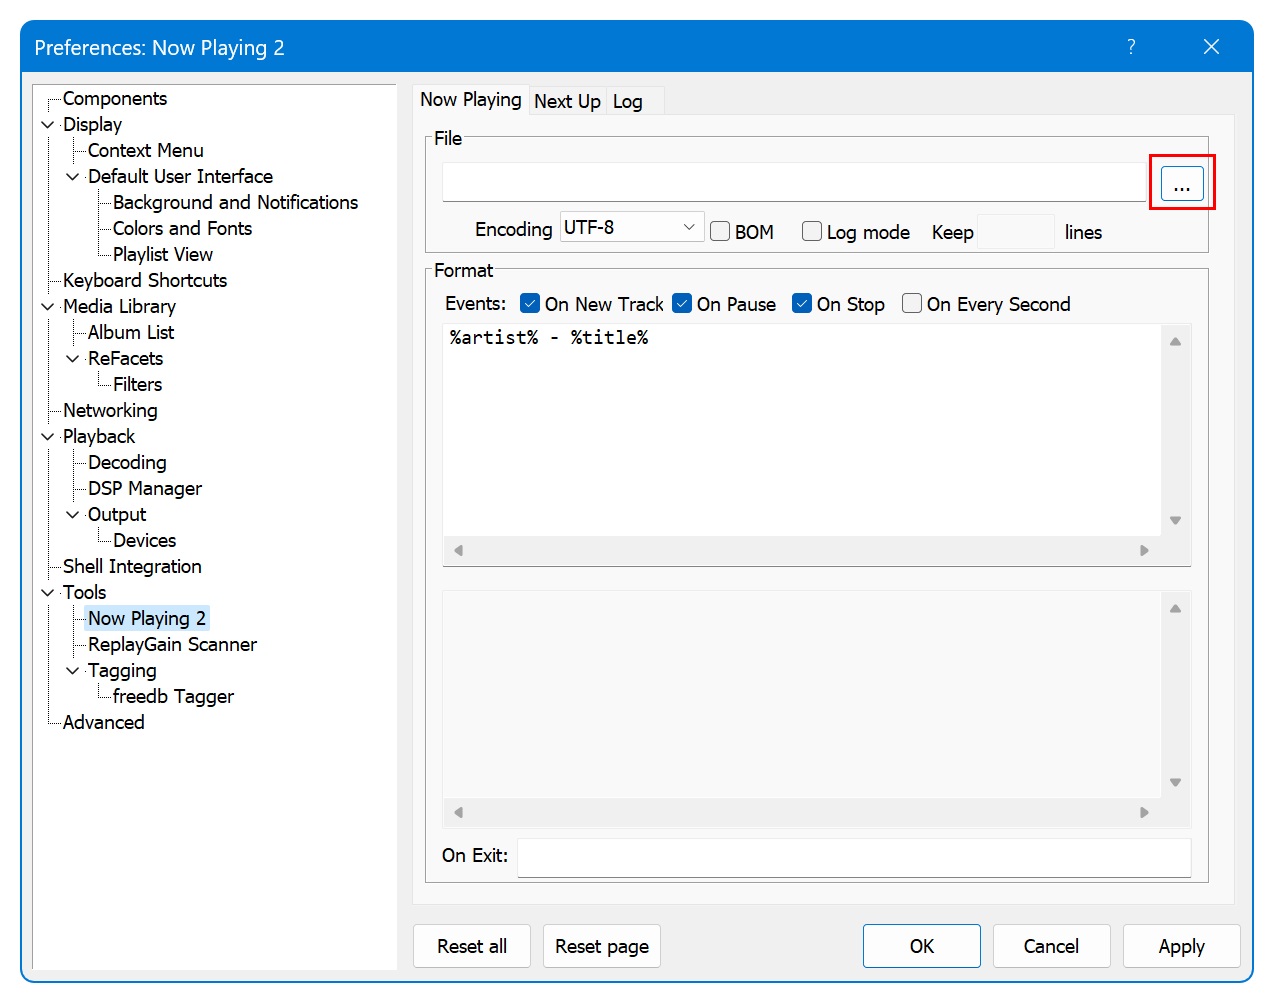Click the format editor scroll left arrow
This screenshot has height=1003, width=1274.
tap(458, 550)
